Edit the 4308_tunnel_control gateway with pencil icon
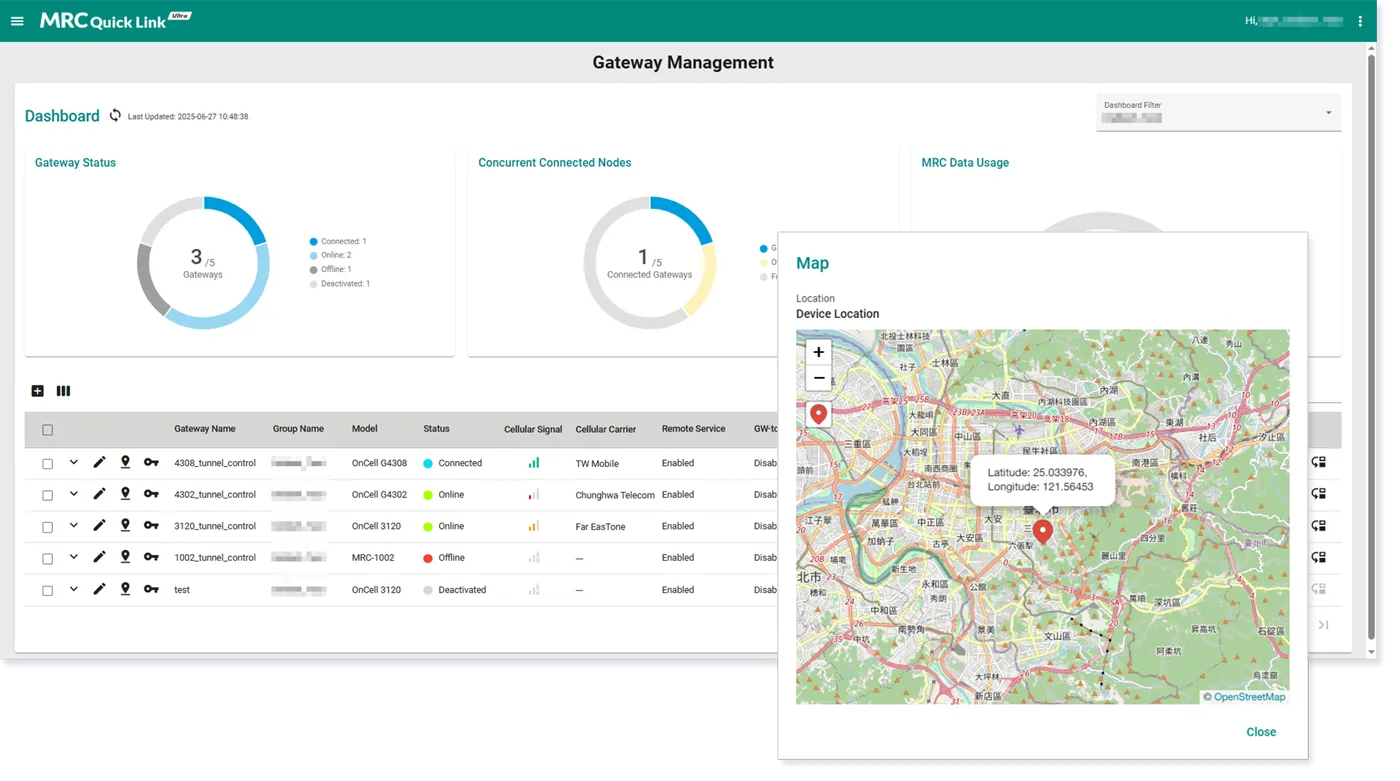The width and height of the screenshot is (1400, 781). [x=99, y=463]
